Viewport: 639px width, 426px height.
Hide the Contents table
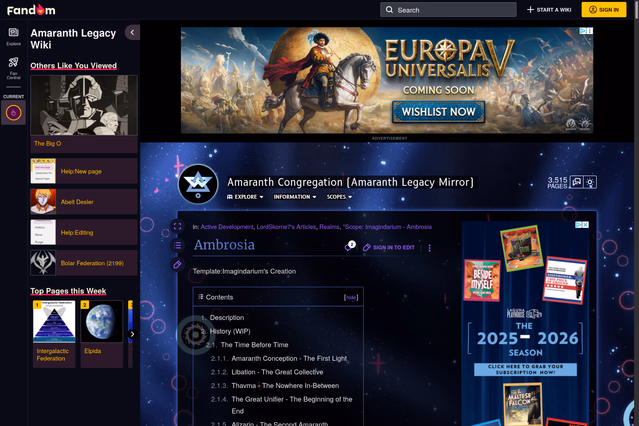click(350, 297)
